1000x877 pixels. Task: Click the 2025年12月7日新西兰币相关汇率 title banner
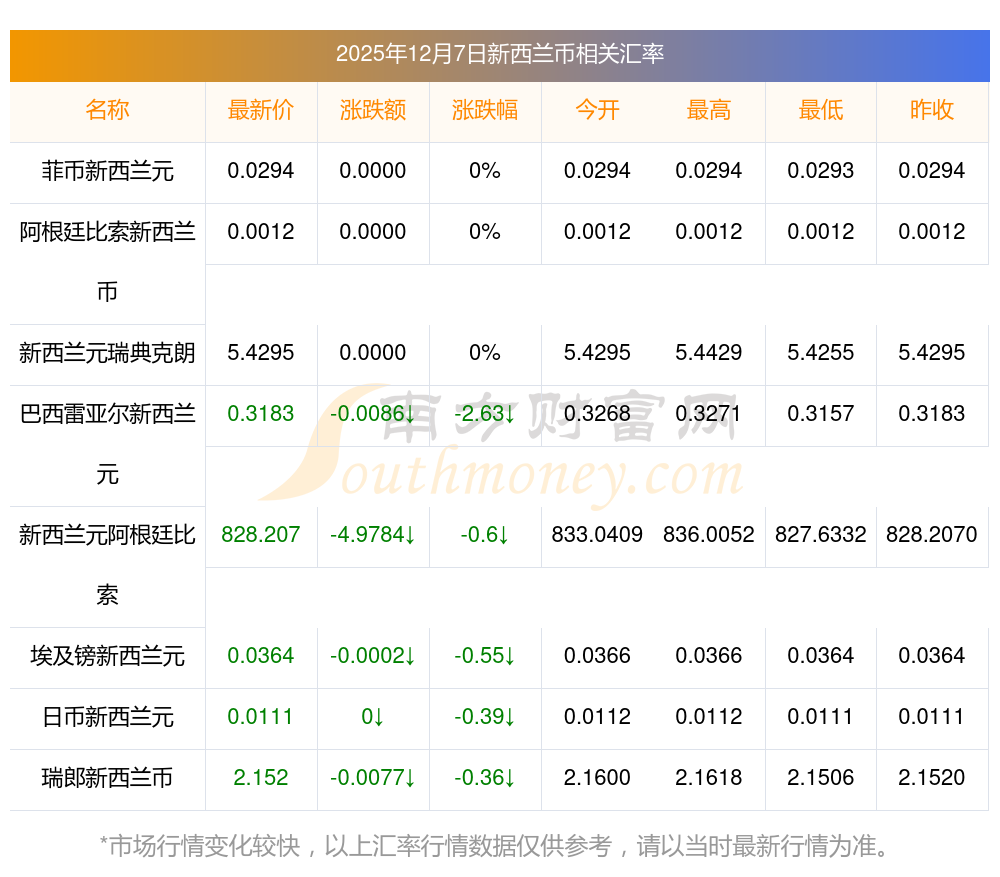[x=500, y=54]
